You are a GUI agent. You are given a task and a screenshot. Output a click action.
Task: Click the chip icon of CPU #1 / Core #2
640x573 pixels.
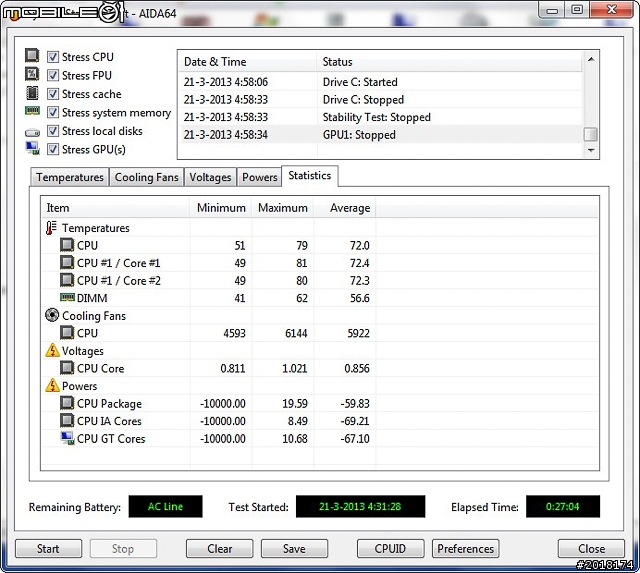pos(67,280)
